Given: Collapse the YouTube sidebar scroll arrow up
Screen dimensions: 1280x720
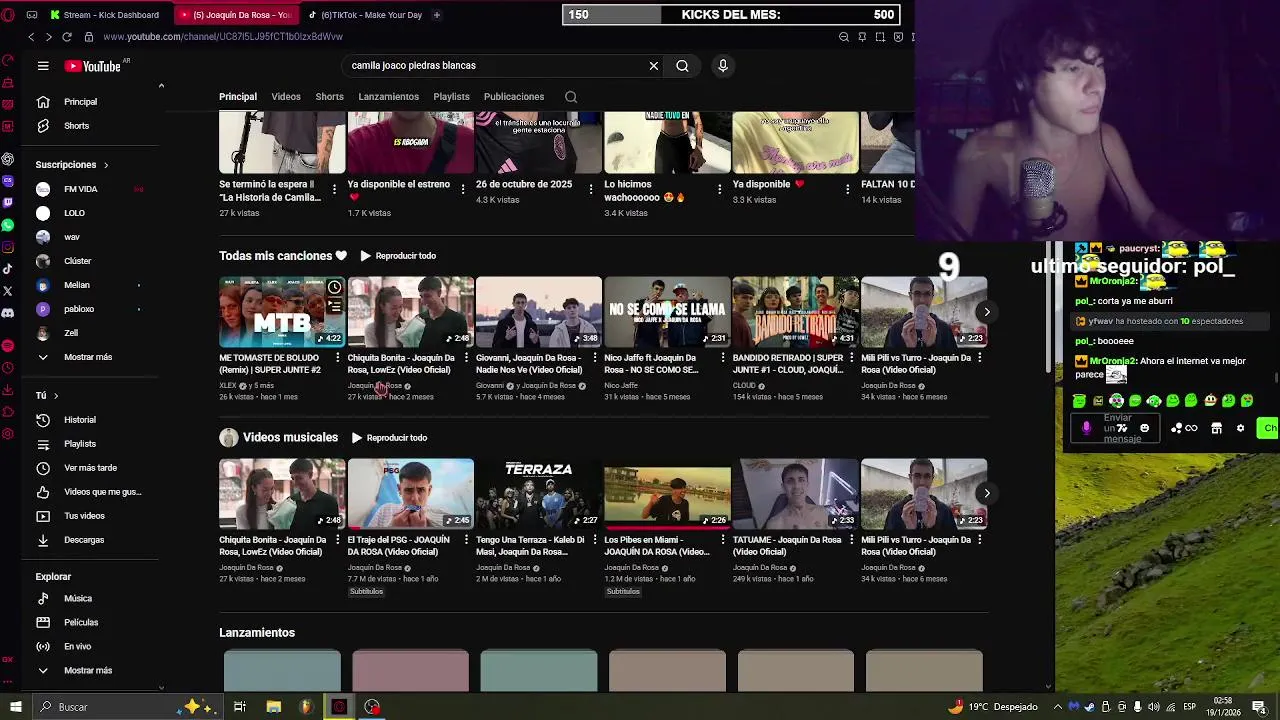Looking at the screenshot, I should (161, 86).
